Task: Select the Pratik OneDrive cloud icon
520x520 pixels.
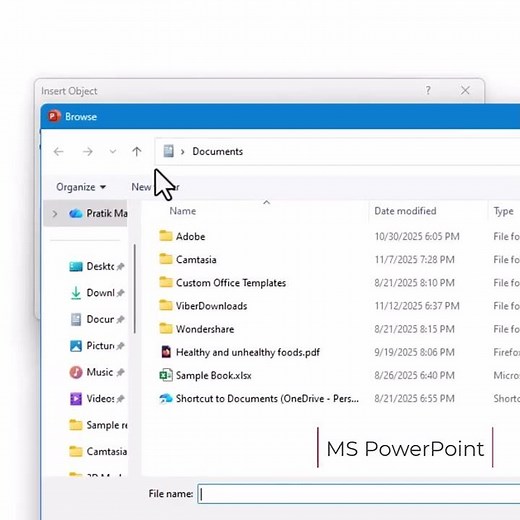Action: [x=76, y=213]
